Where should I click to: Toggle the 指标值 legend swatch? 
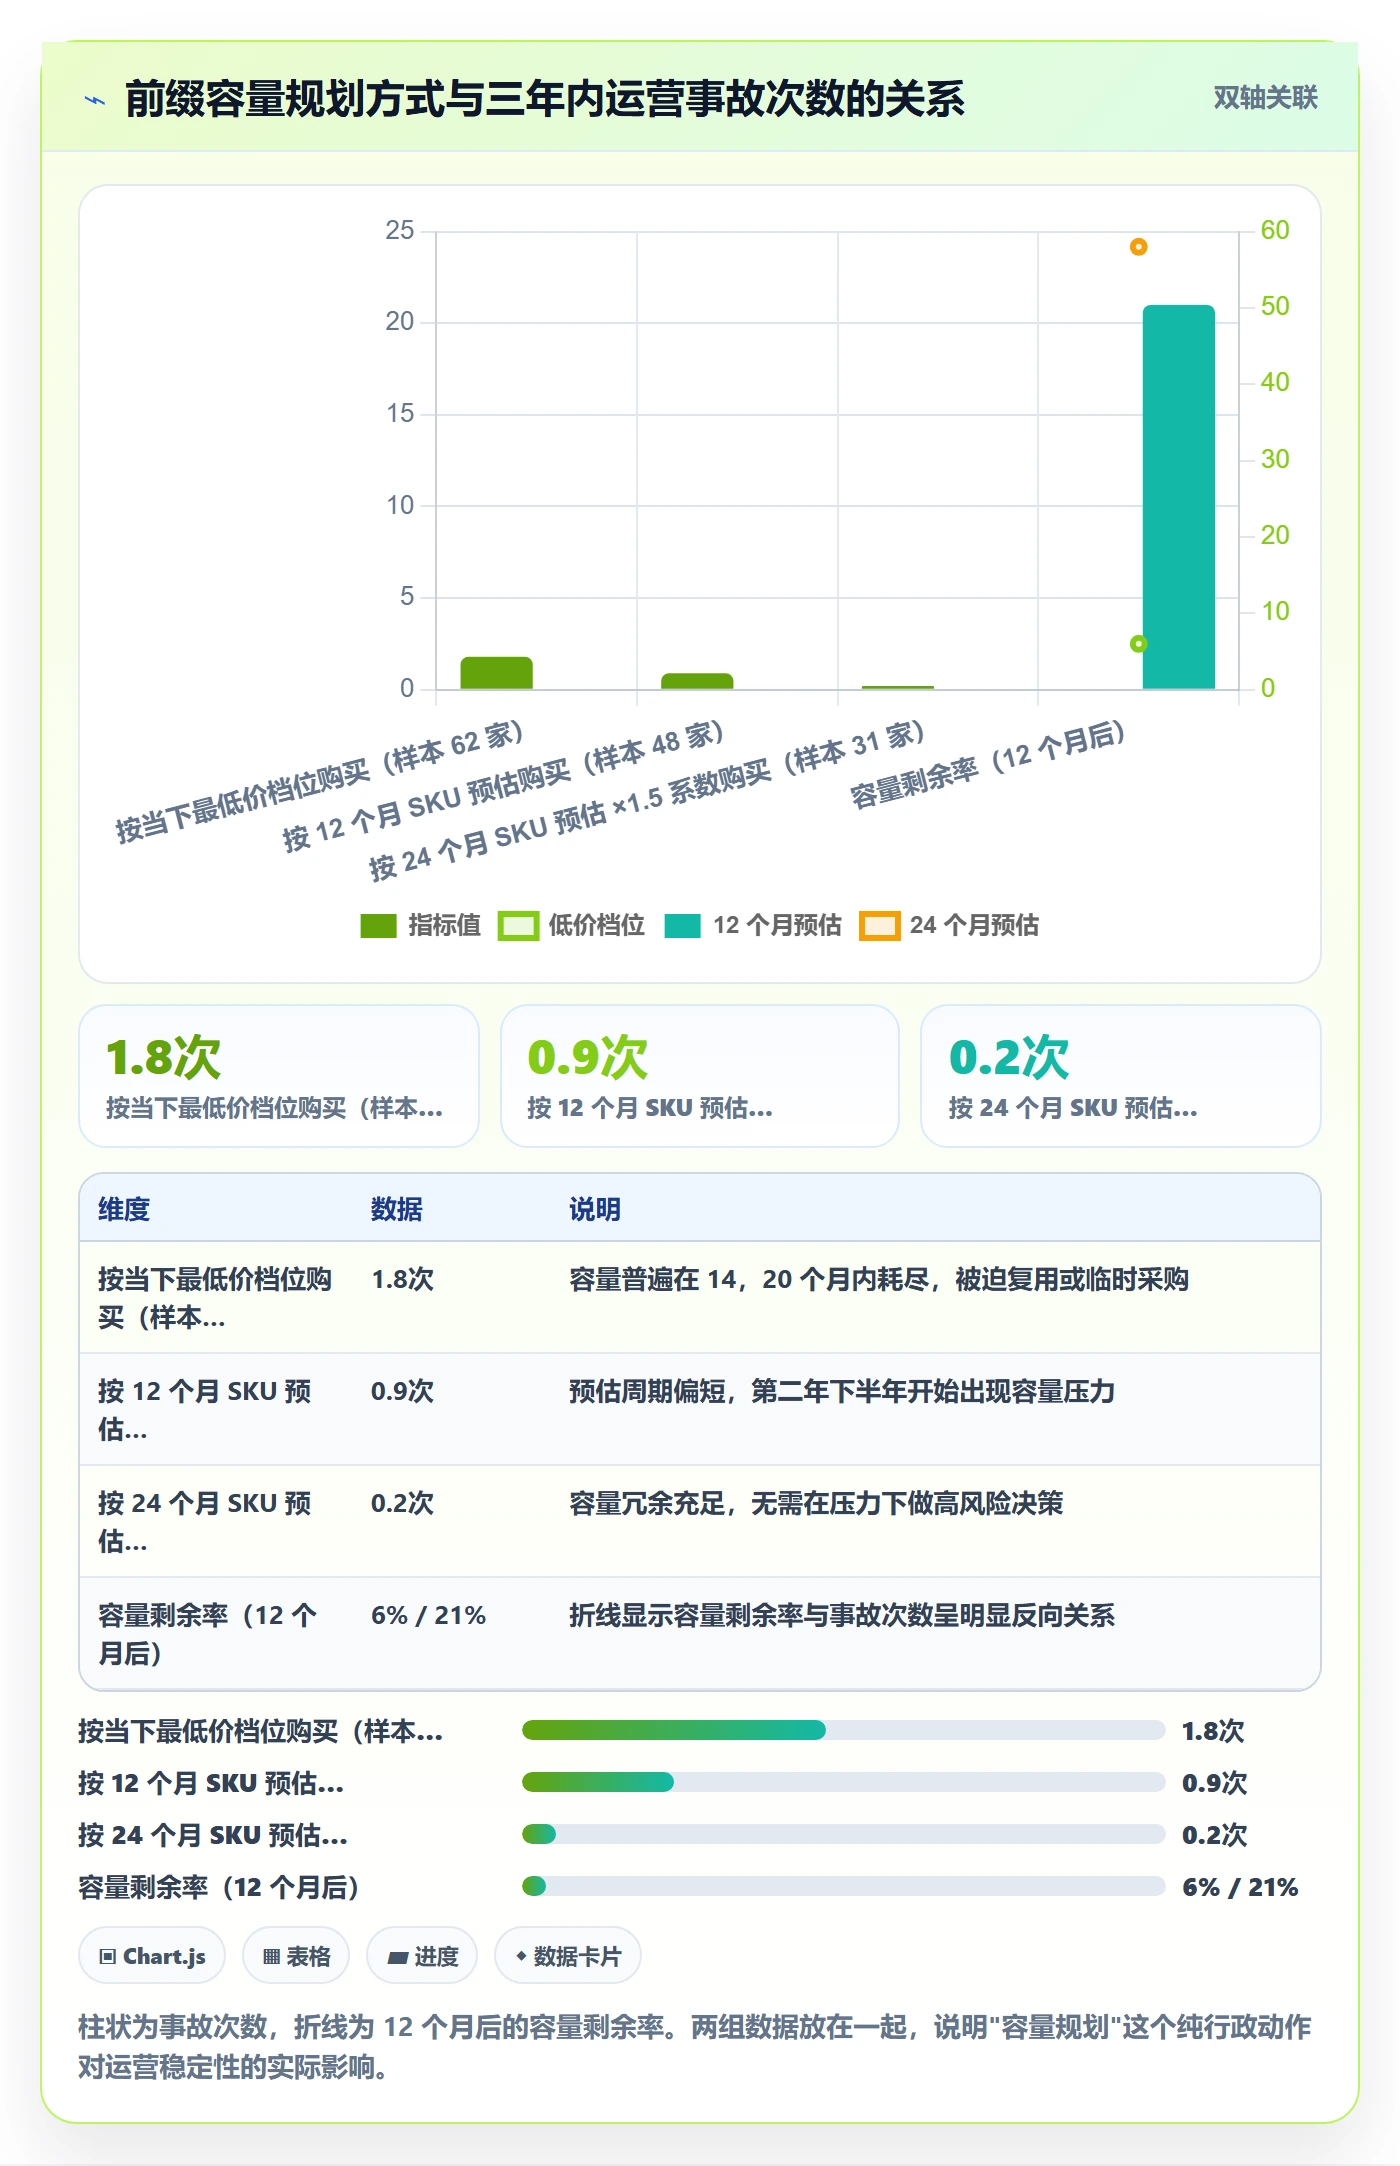click(379, 926)
